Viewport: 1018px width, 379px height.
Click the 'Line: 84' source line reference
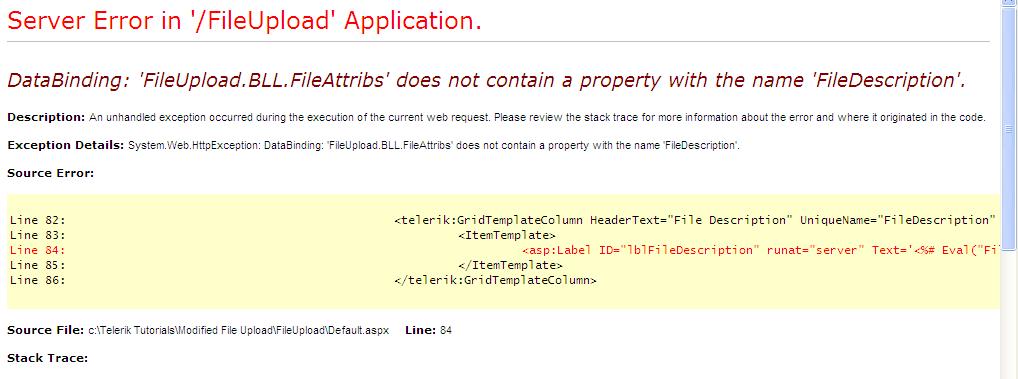tap(428, 330)
